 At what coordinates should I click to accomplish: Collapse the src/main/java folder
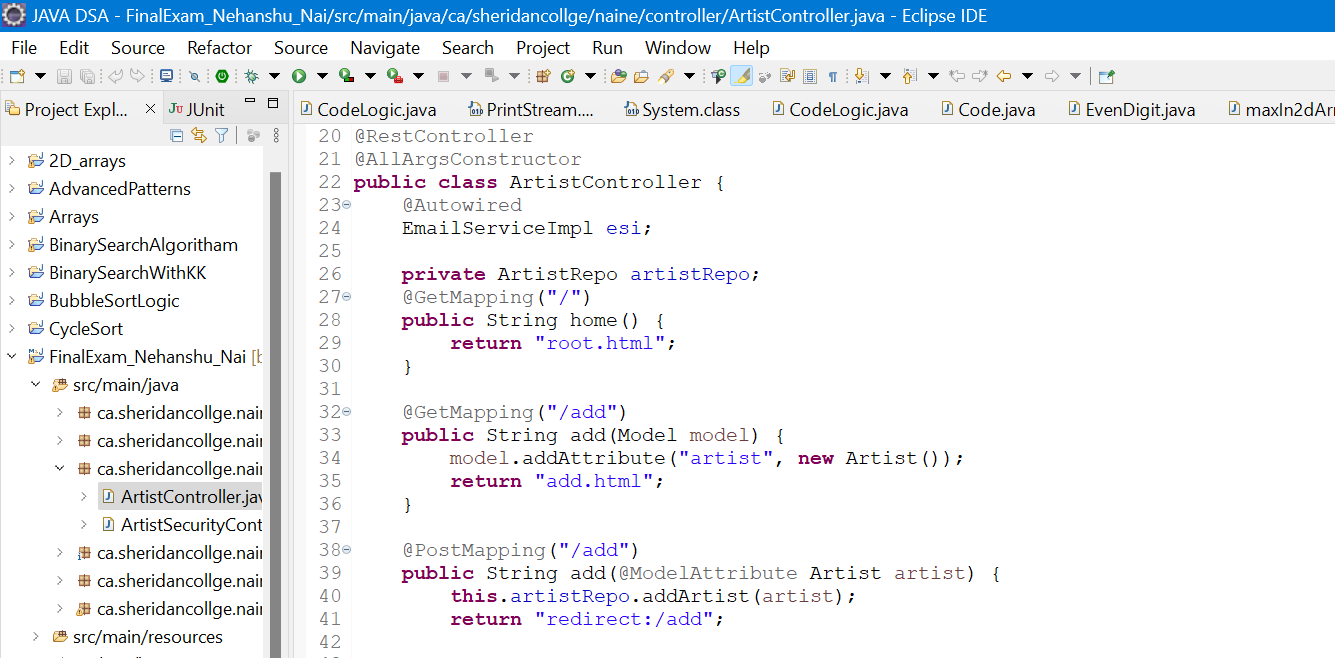click(35, 385)
